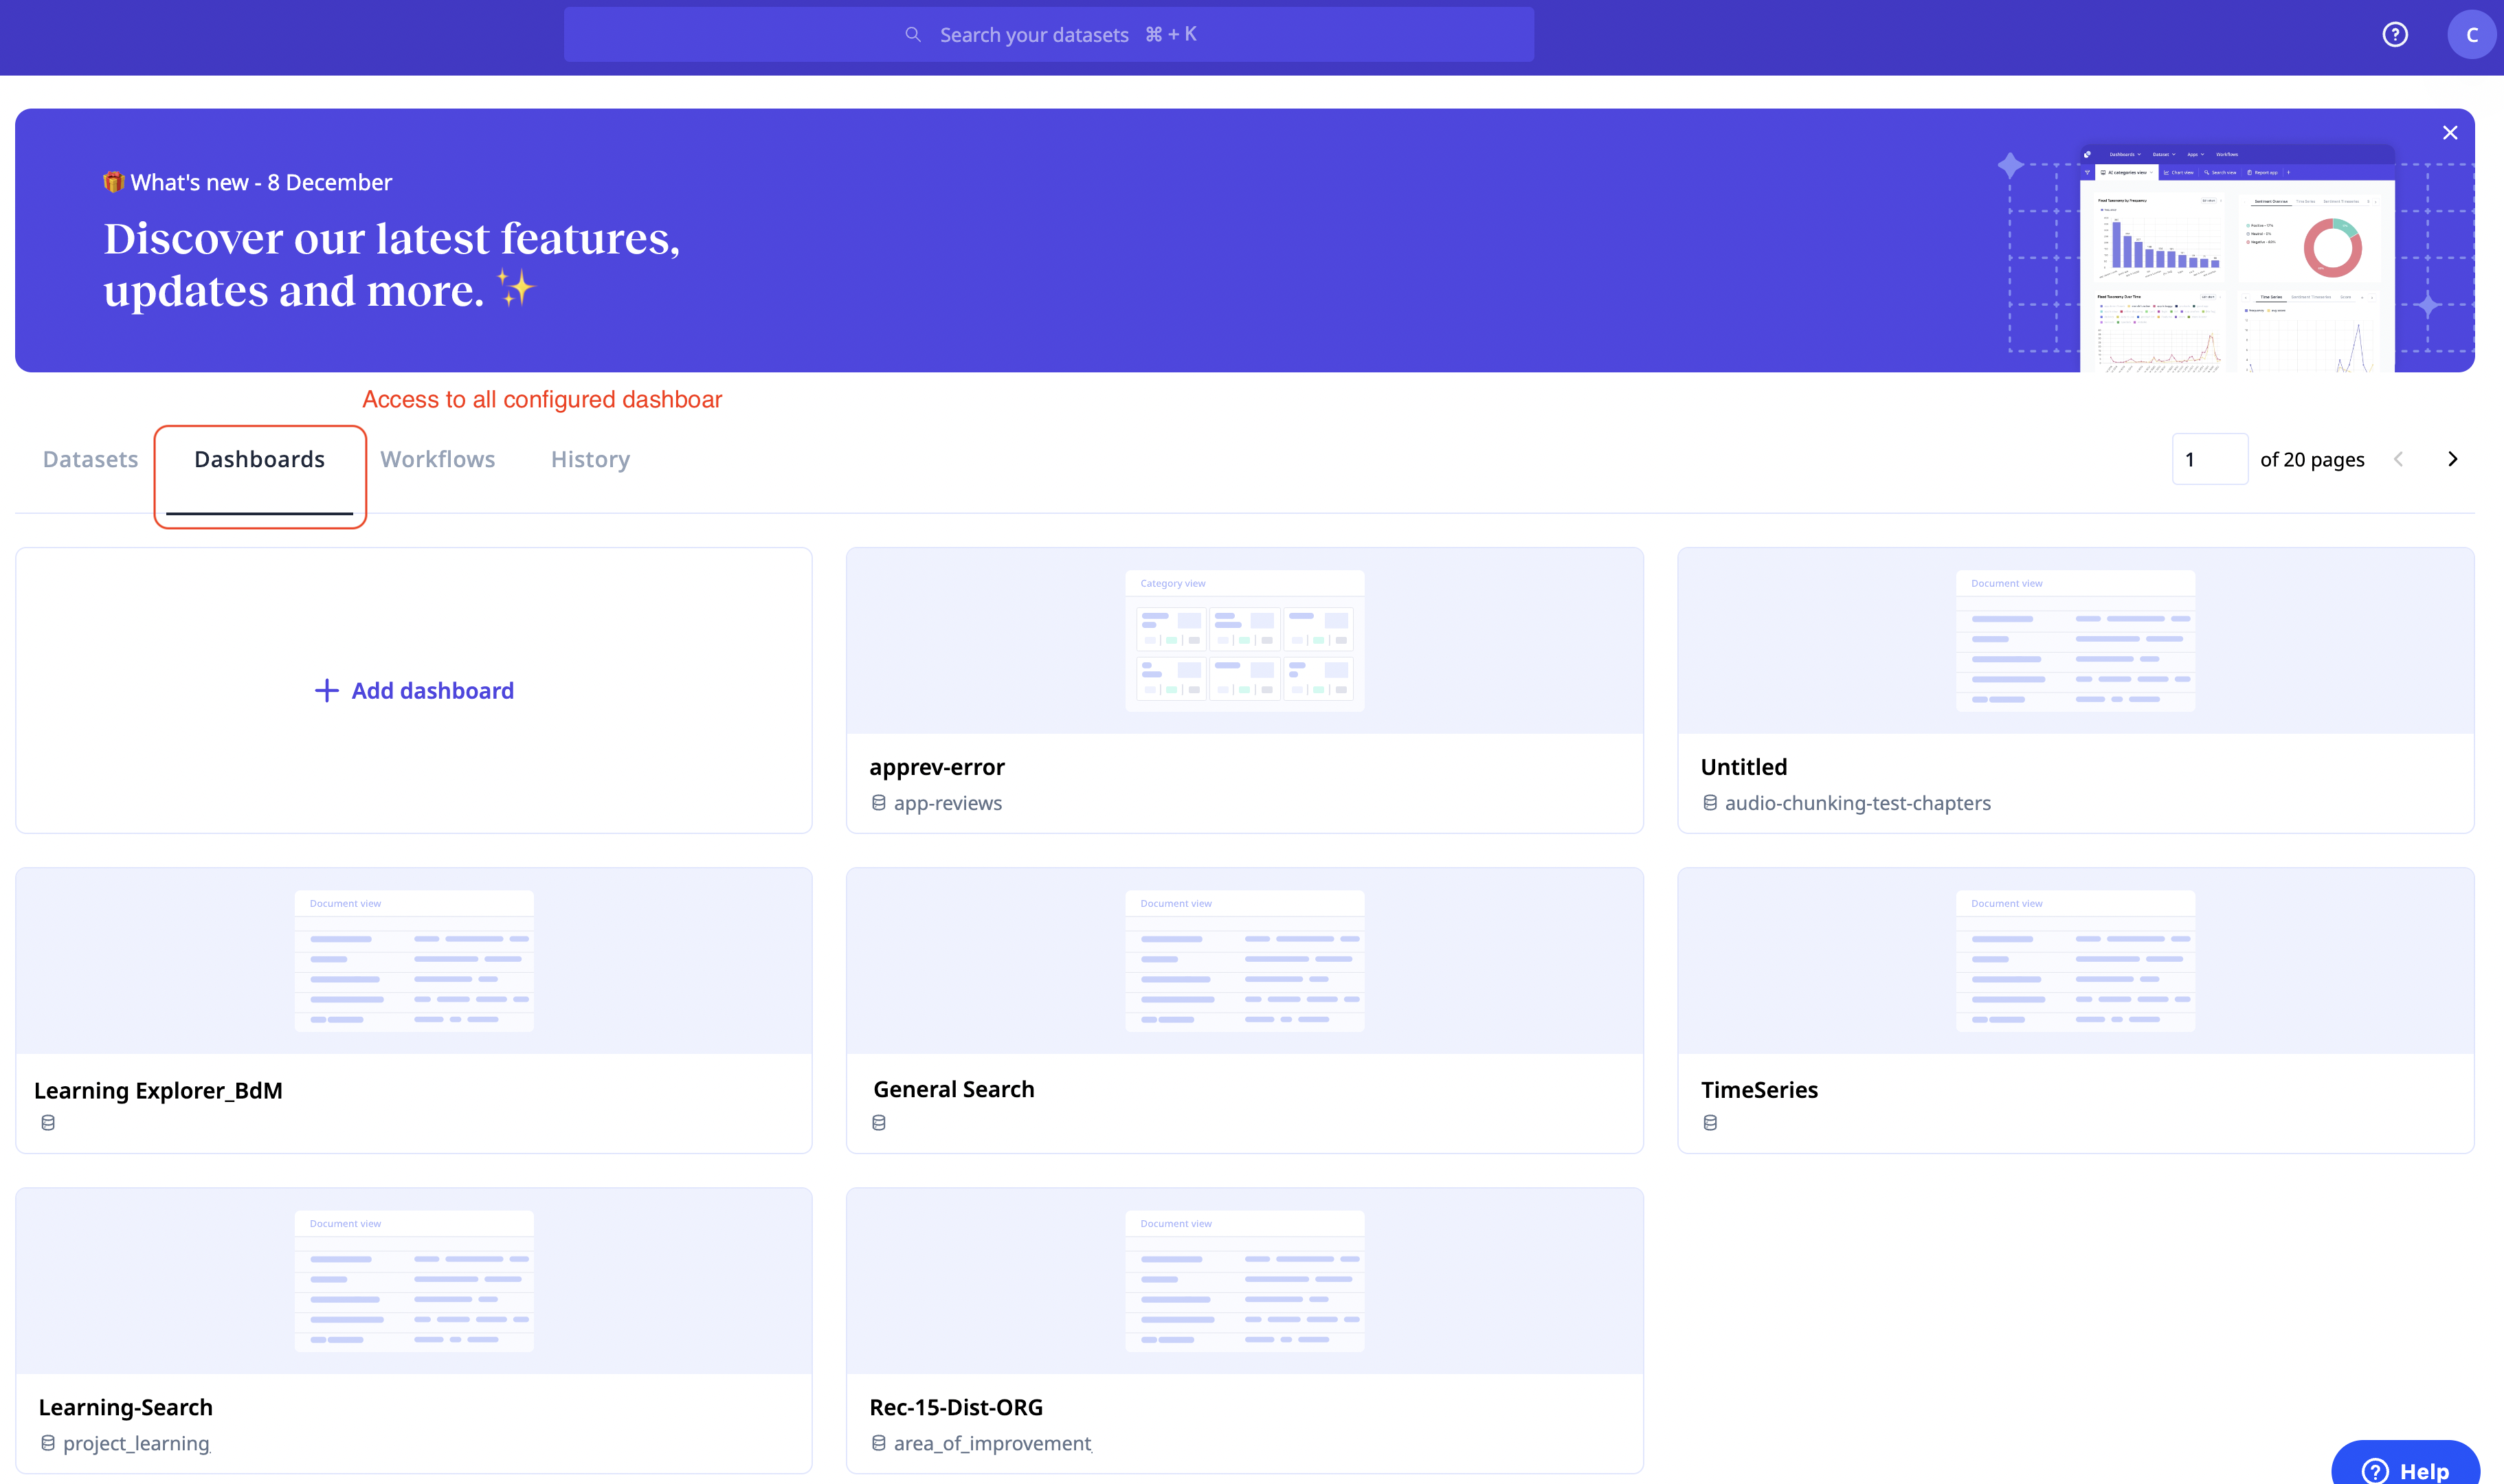Go to the previous page arrow
2504x1484 pixels.
point(2398,459)
